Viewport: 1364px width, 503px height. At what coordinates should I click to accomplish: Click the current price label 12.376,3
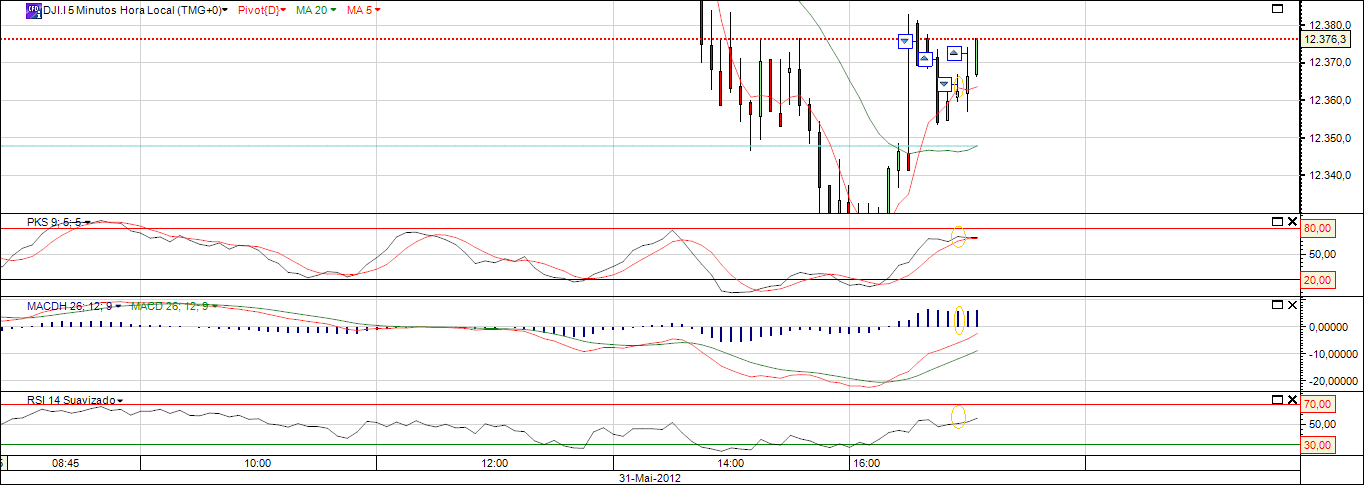click(x=1324, y=39)
